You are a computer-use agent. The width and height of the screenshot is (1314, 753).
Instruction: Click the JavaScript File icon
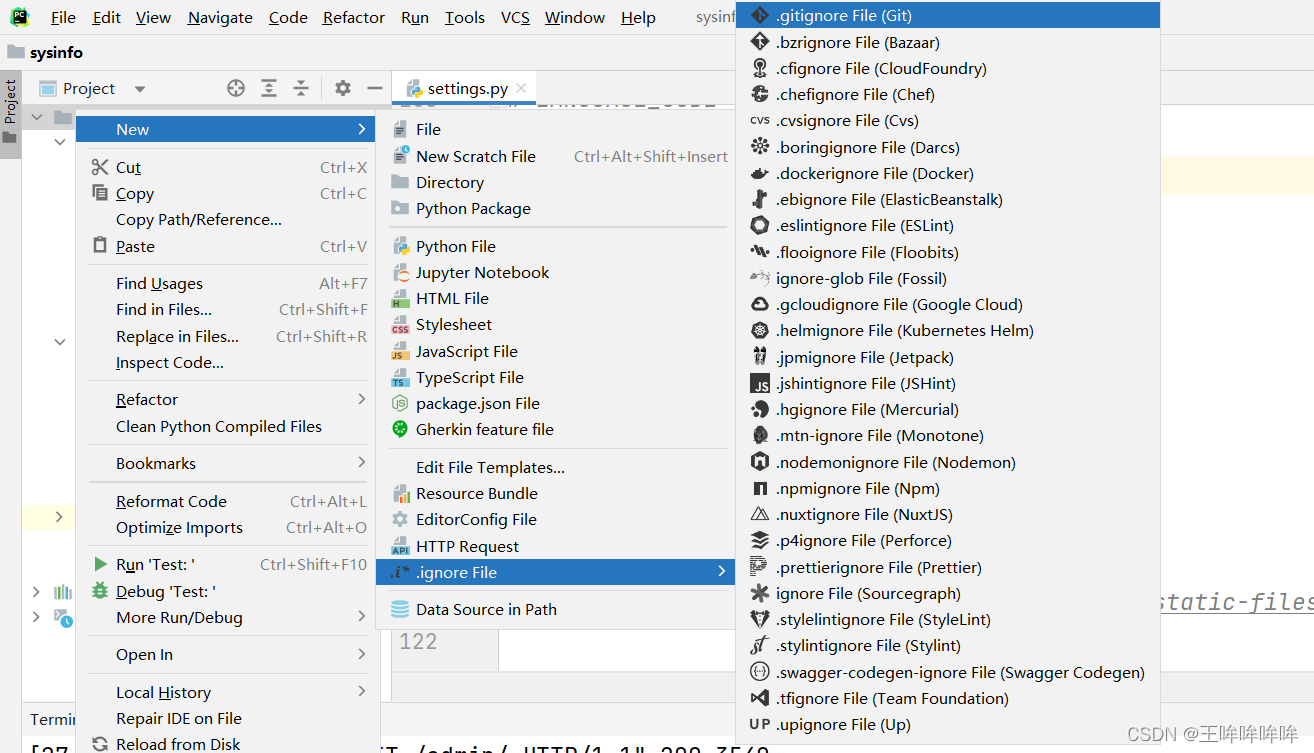(400, 351)
